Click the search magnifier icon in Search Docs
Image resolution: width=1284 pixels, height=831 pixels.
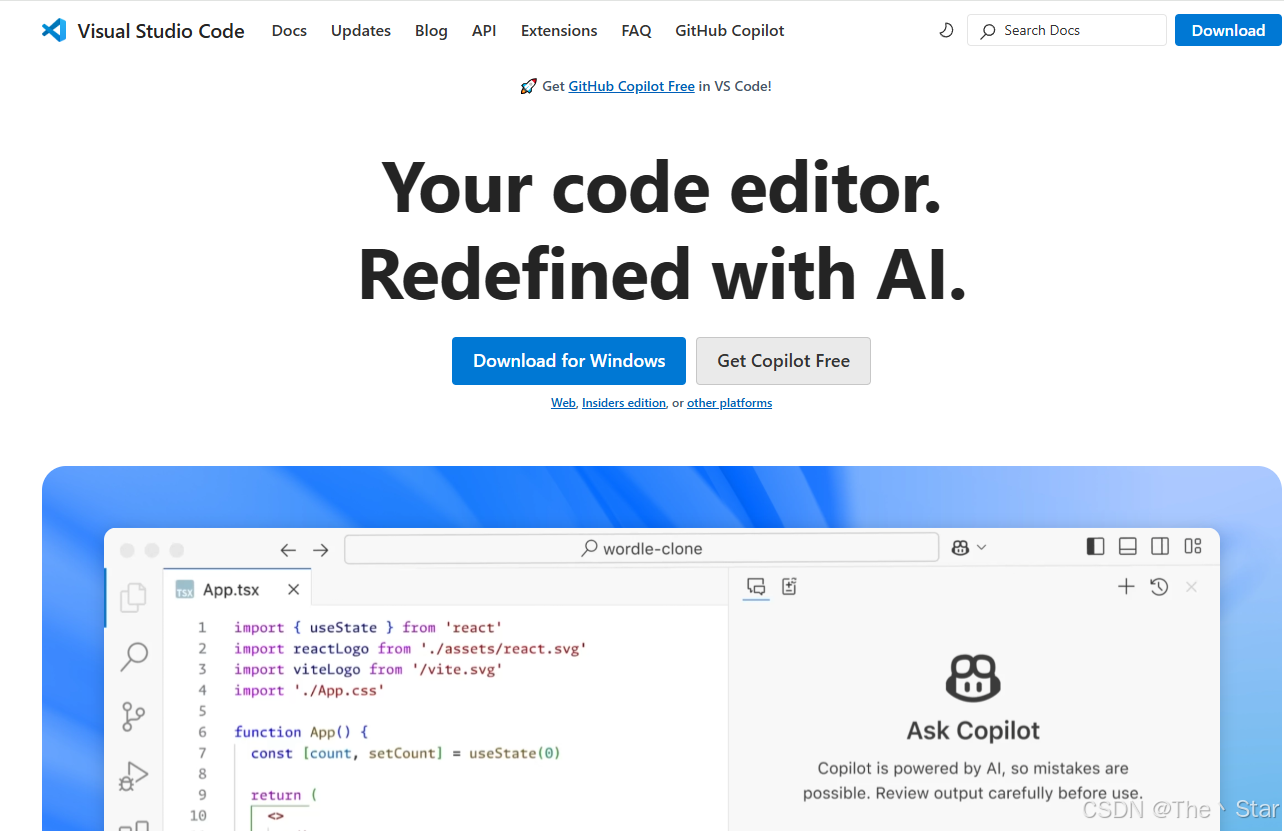click(988, 31)
